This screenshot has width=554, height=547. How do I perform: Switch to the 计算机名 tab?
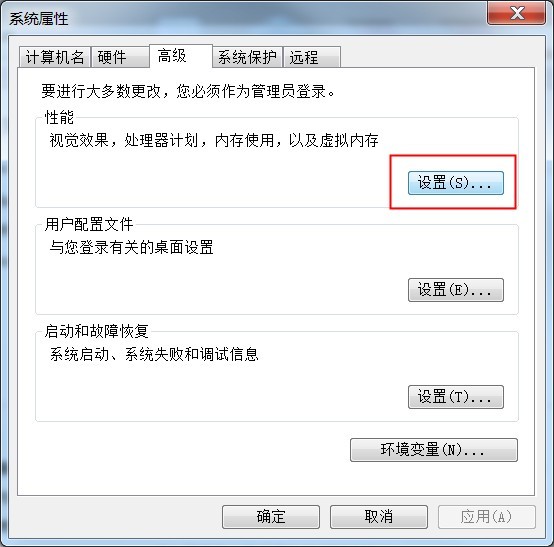(55, 57)
